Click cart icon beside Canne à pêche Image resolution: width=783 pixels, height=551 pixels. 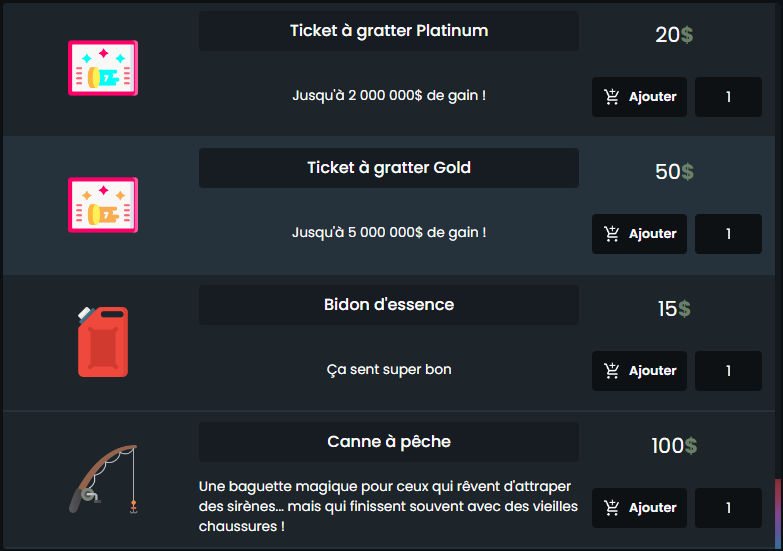click(612, 508)
